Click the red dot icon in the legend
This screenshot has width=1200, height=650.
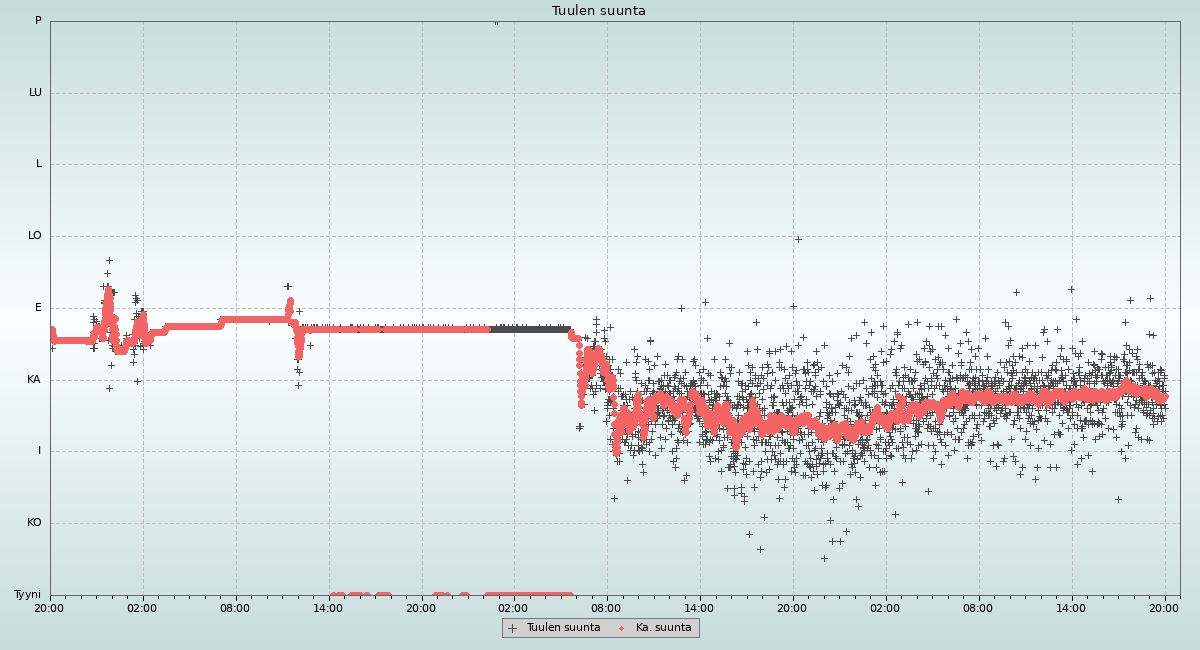pyautogui.click(x=621, y=628)
